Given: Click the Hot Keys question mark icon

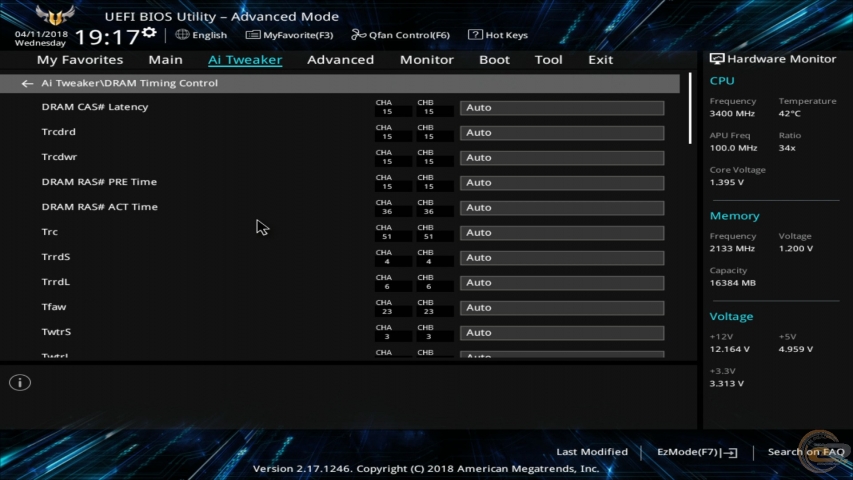Looking at the screenshot, I should pyautogui.click(x=475, y=35).
